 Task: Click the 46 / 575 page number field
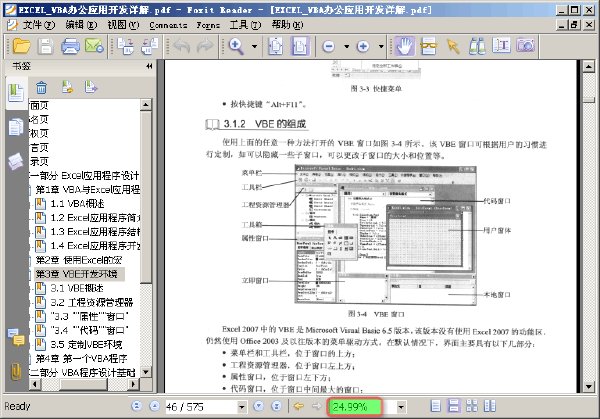(x=201, y=407)
